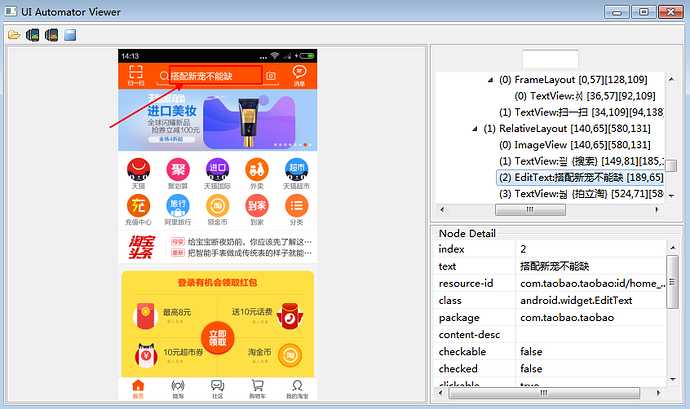Tap the 最高8元 red envelope offer
The height and width of the screenshot is (409, 690).
[x=161, y=315]
